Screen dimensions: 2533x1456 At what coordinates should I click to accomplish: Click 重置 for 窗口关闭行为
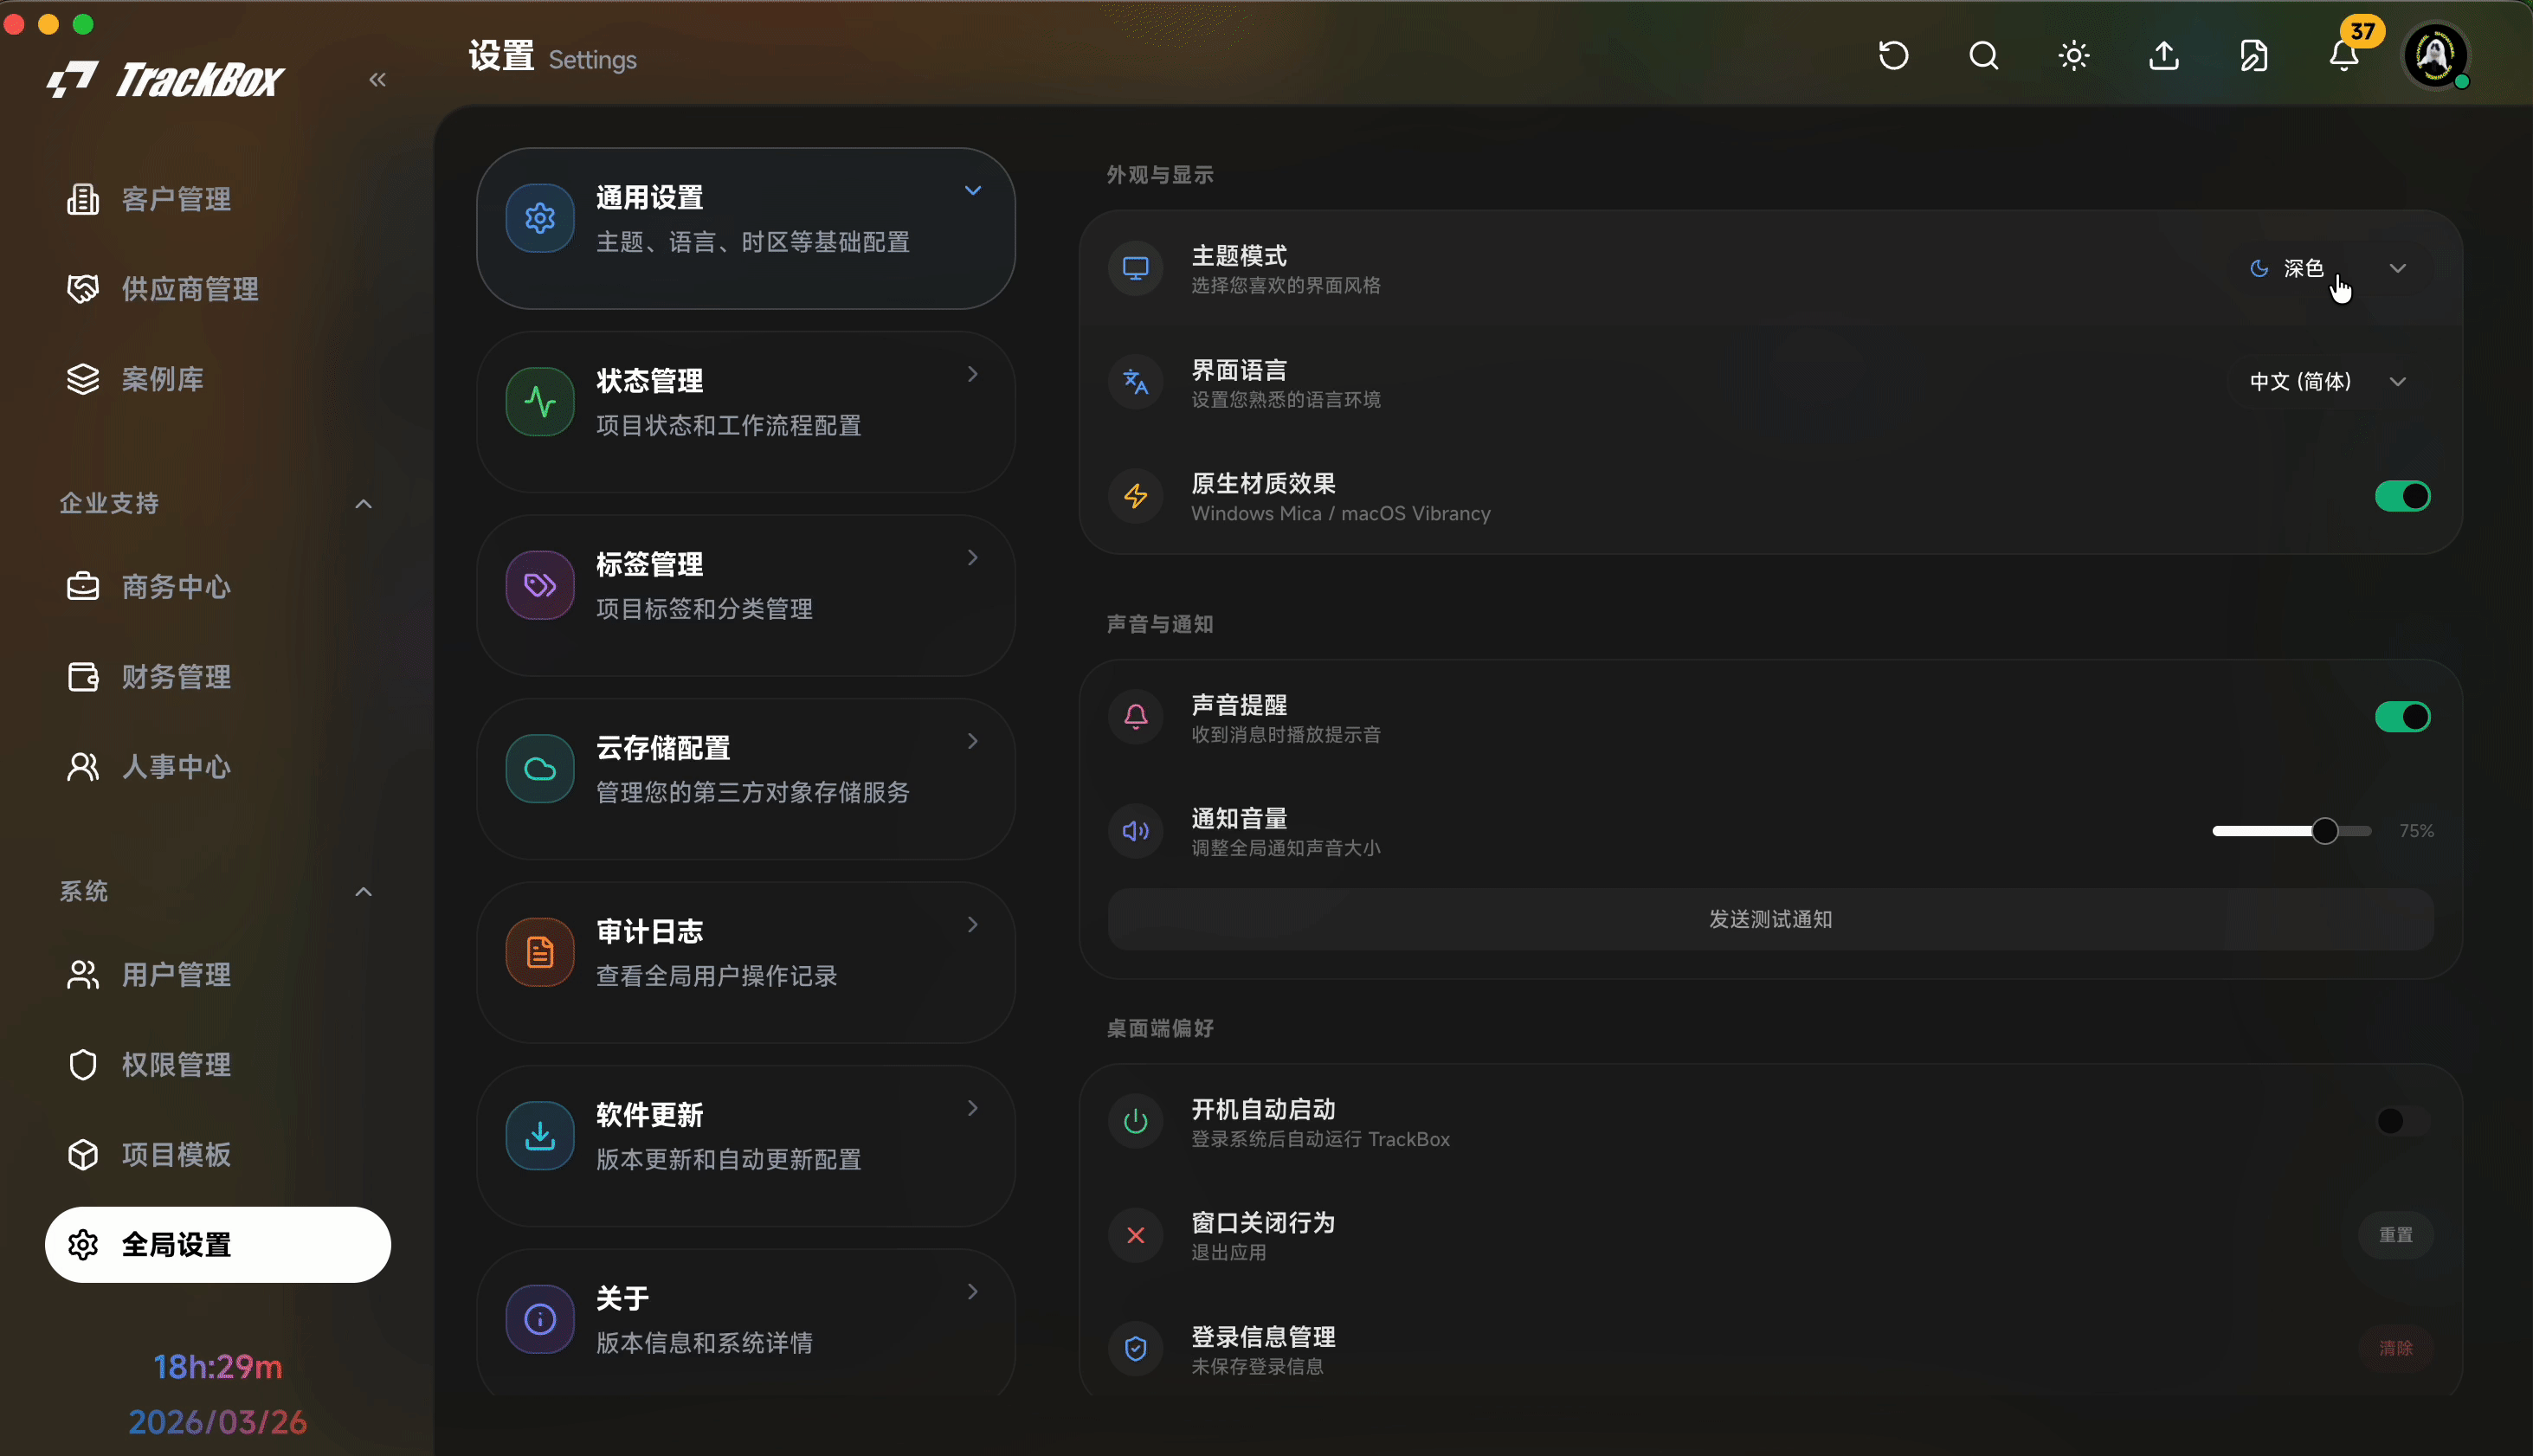(2395, 1235)
